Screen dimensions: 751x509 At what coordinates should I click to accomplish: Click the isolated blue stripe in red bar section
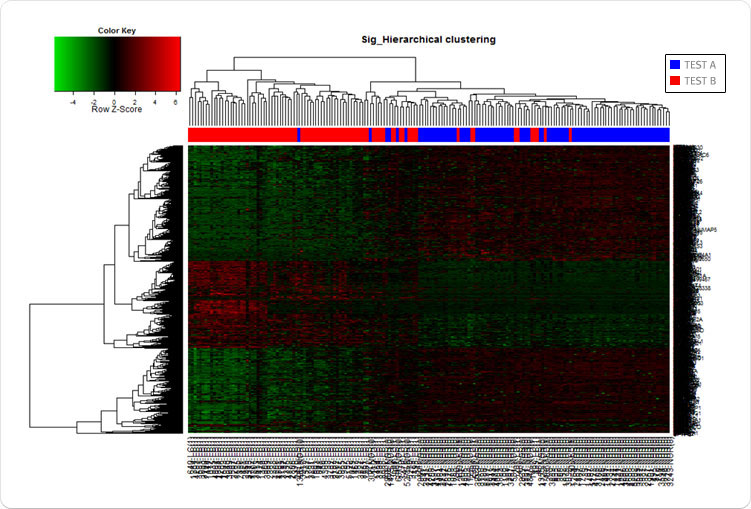tap(298, 135)
